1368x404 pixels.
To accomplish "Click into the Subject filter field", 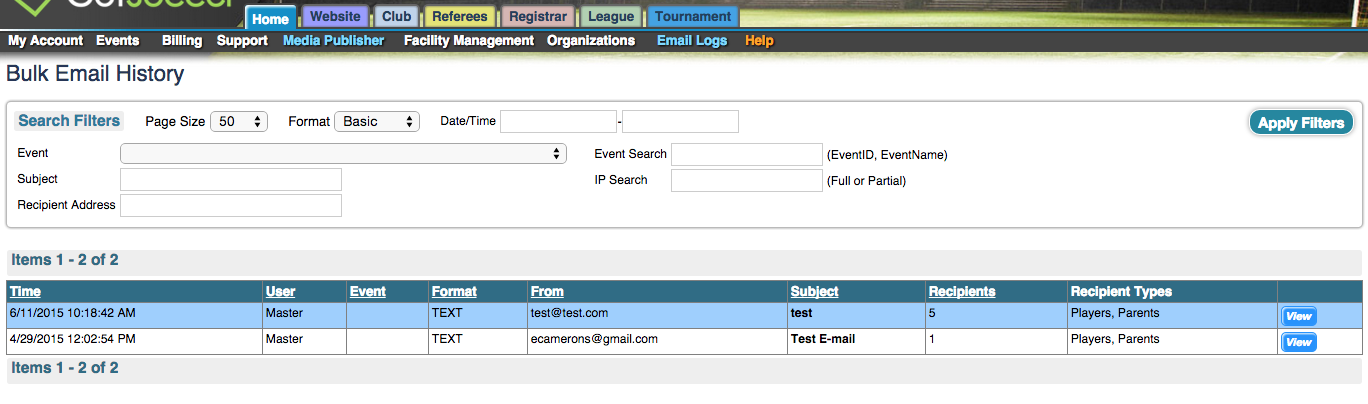I will pos(231,179).
